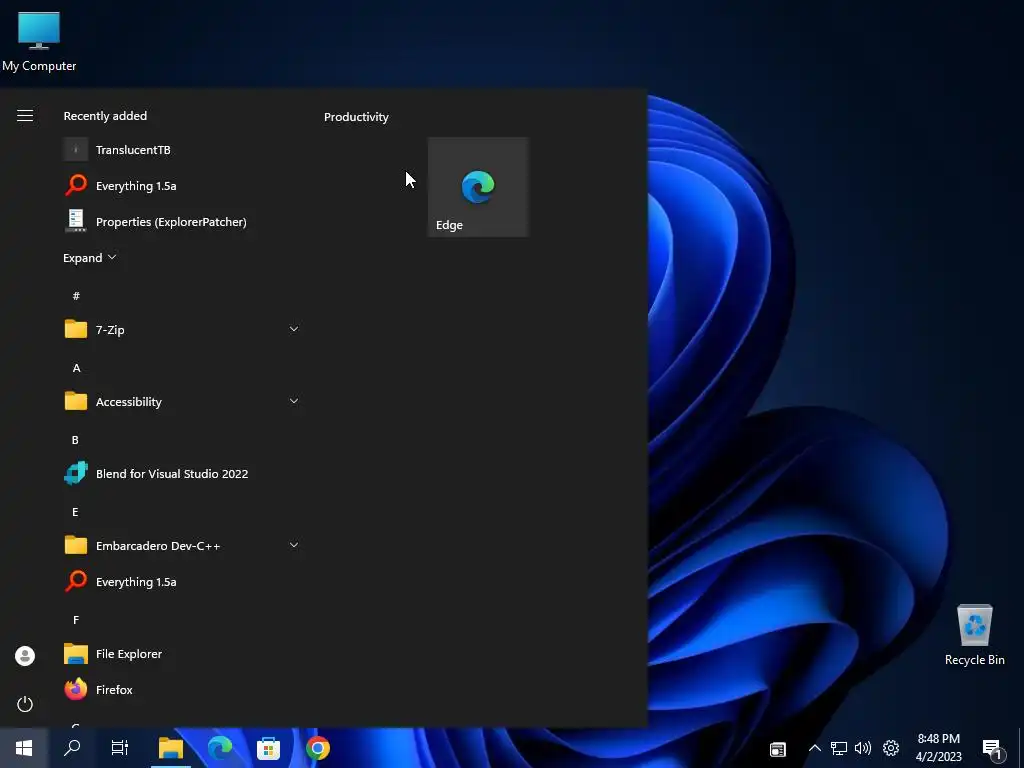Launch Everything 1.5a under letter E

[183, 581]
